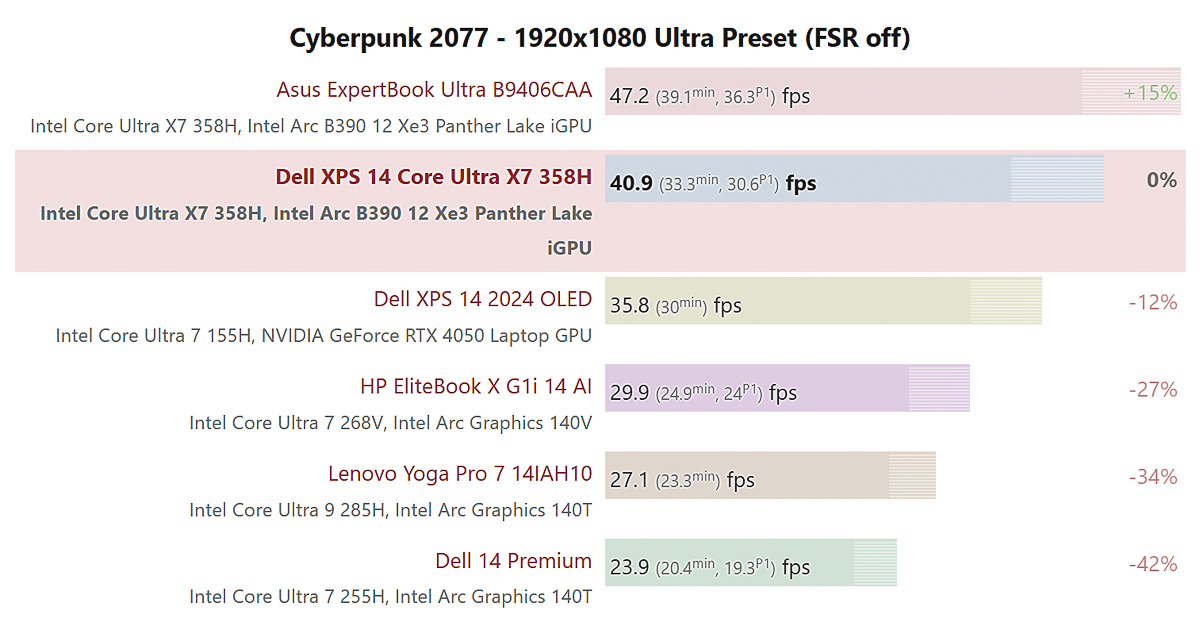Click the 47.2 fps bar value
Image resolution: width=1200 pixels, height=618 pixels.
coord(709,96)
